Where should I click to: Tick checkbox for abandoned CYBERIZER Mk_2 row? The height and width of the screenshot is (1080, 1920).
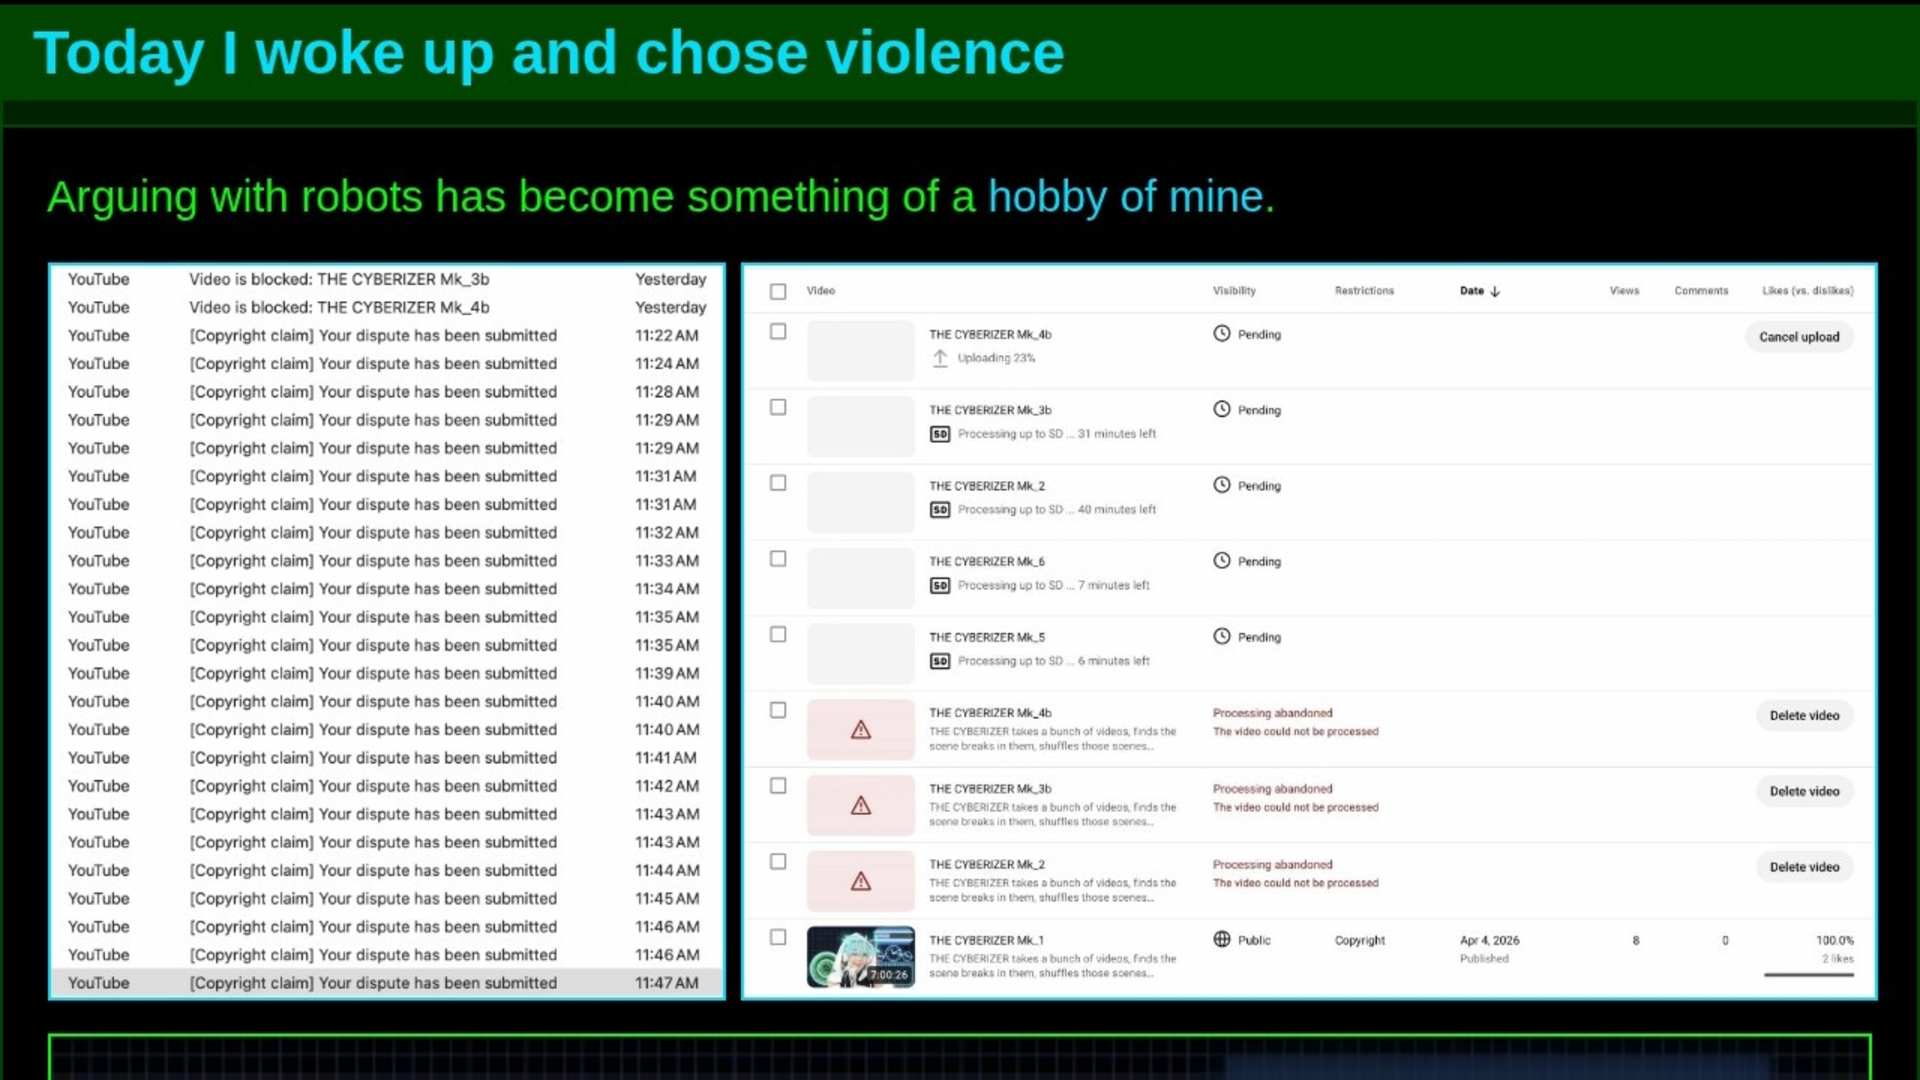pyautogui.click(x=778, y=862)
